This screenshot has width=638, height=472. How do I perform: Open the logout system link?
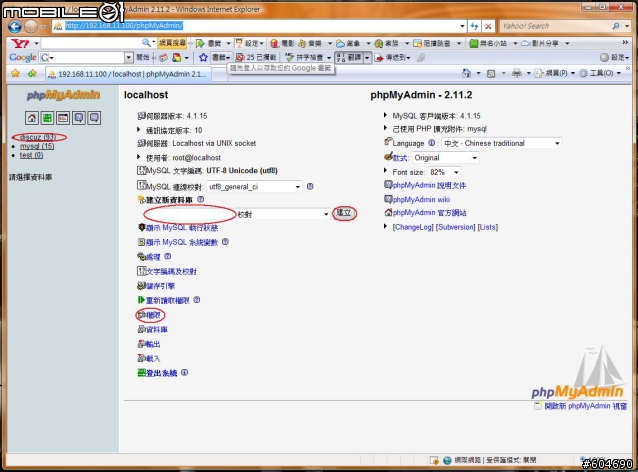pyautogui.click(x=161, y=373)
